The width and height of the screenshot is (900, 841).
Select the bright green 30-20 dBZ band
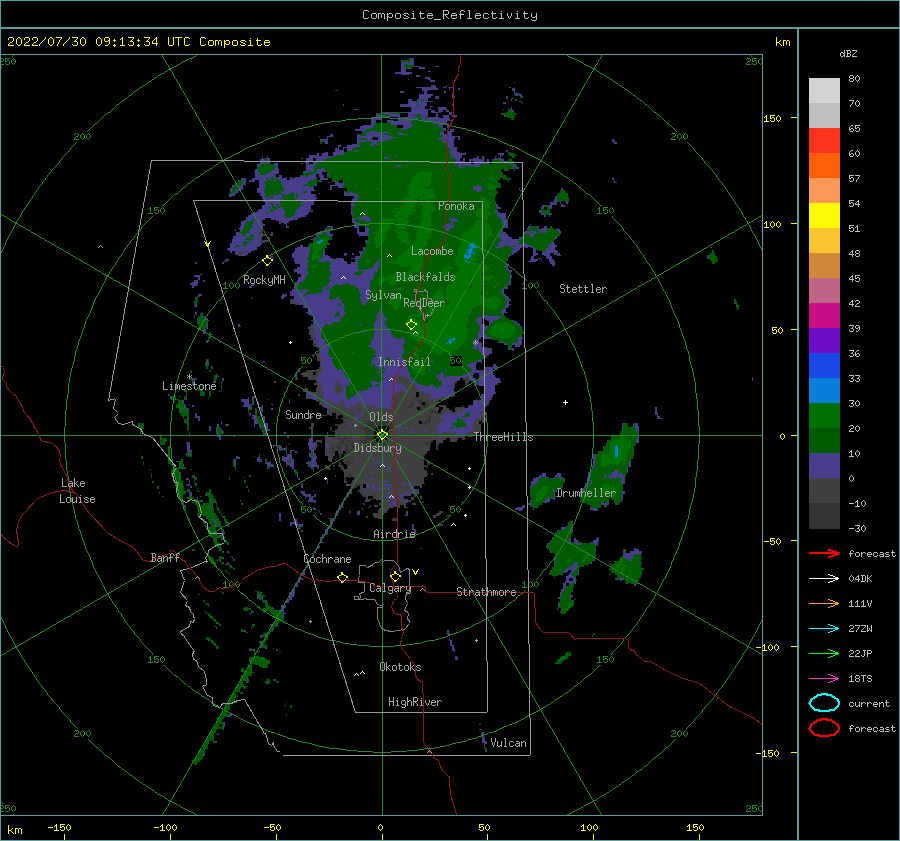pyautogui.click(x=824, y=415)
